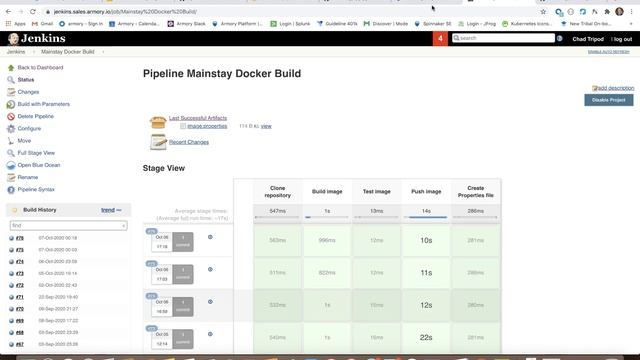Focus the Build History find field

point(68,225)
